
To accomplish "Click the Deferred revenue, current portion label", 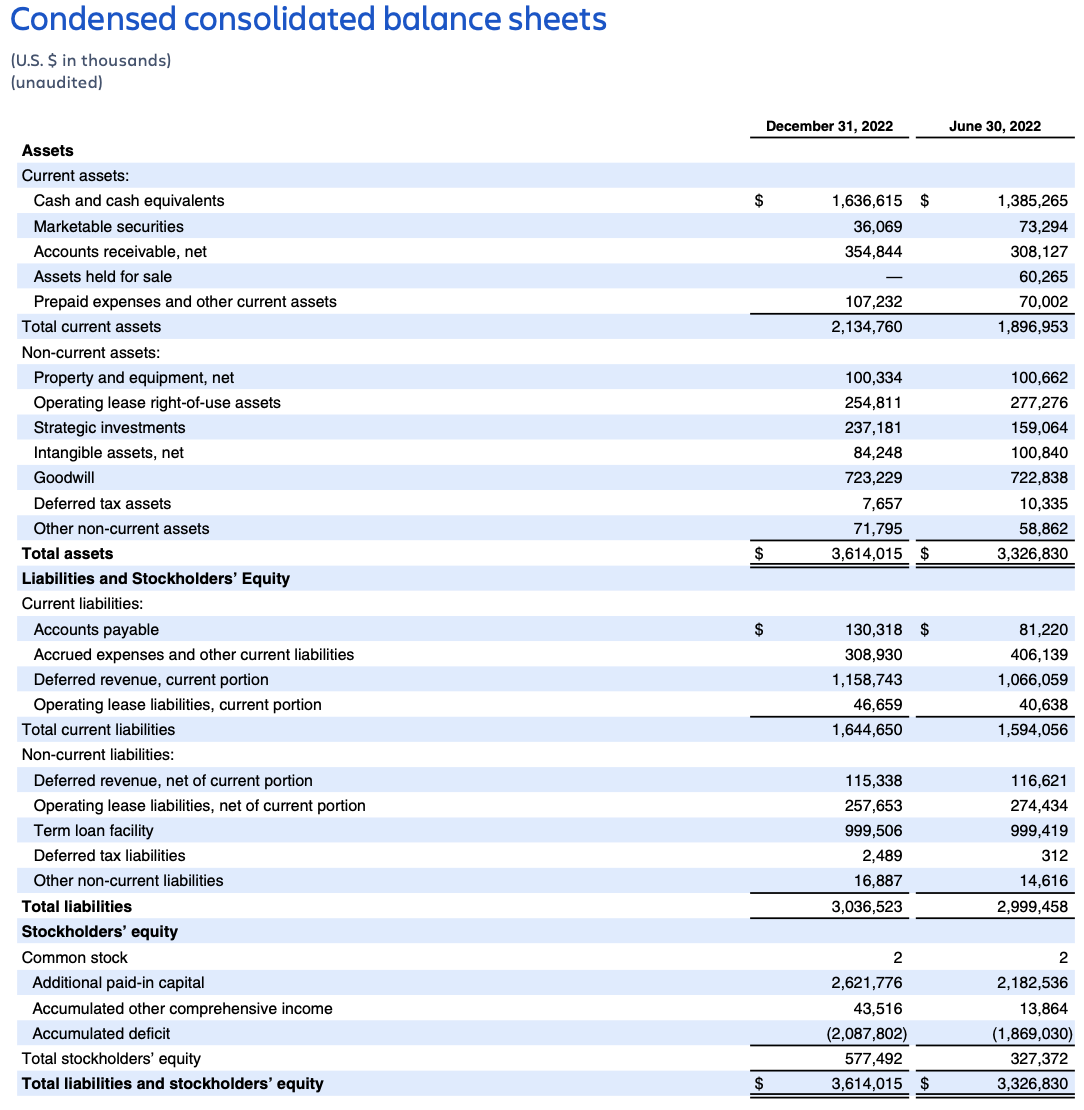I will (151, 680).
